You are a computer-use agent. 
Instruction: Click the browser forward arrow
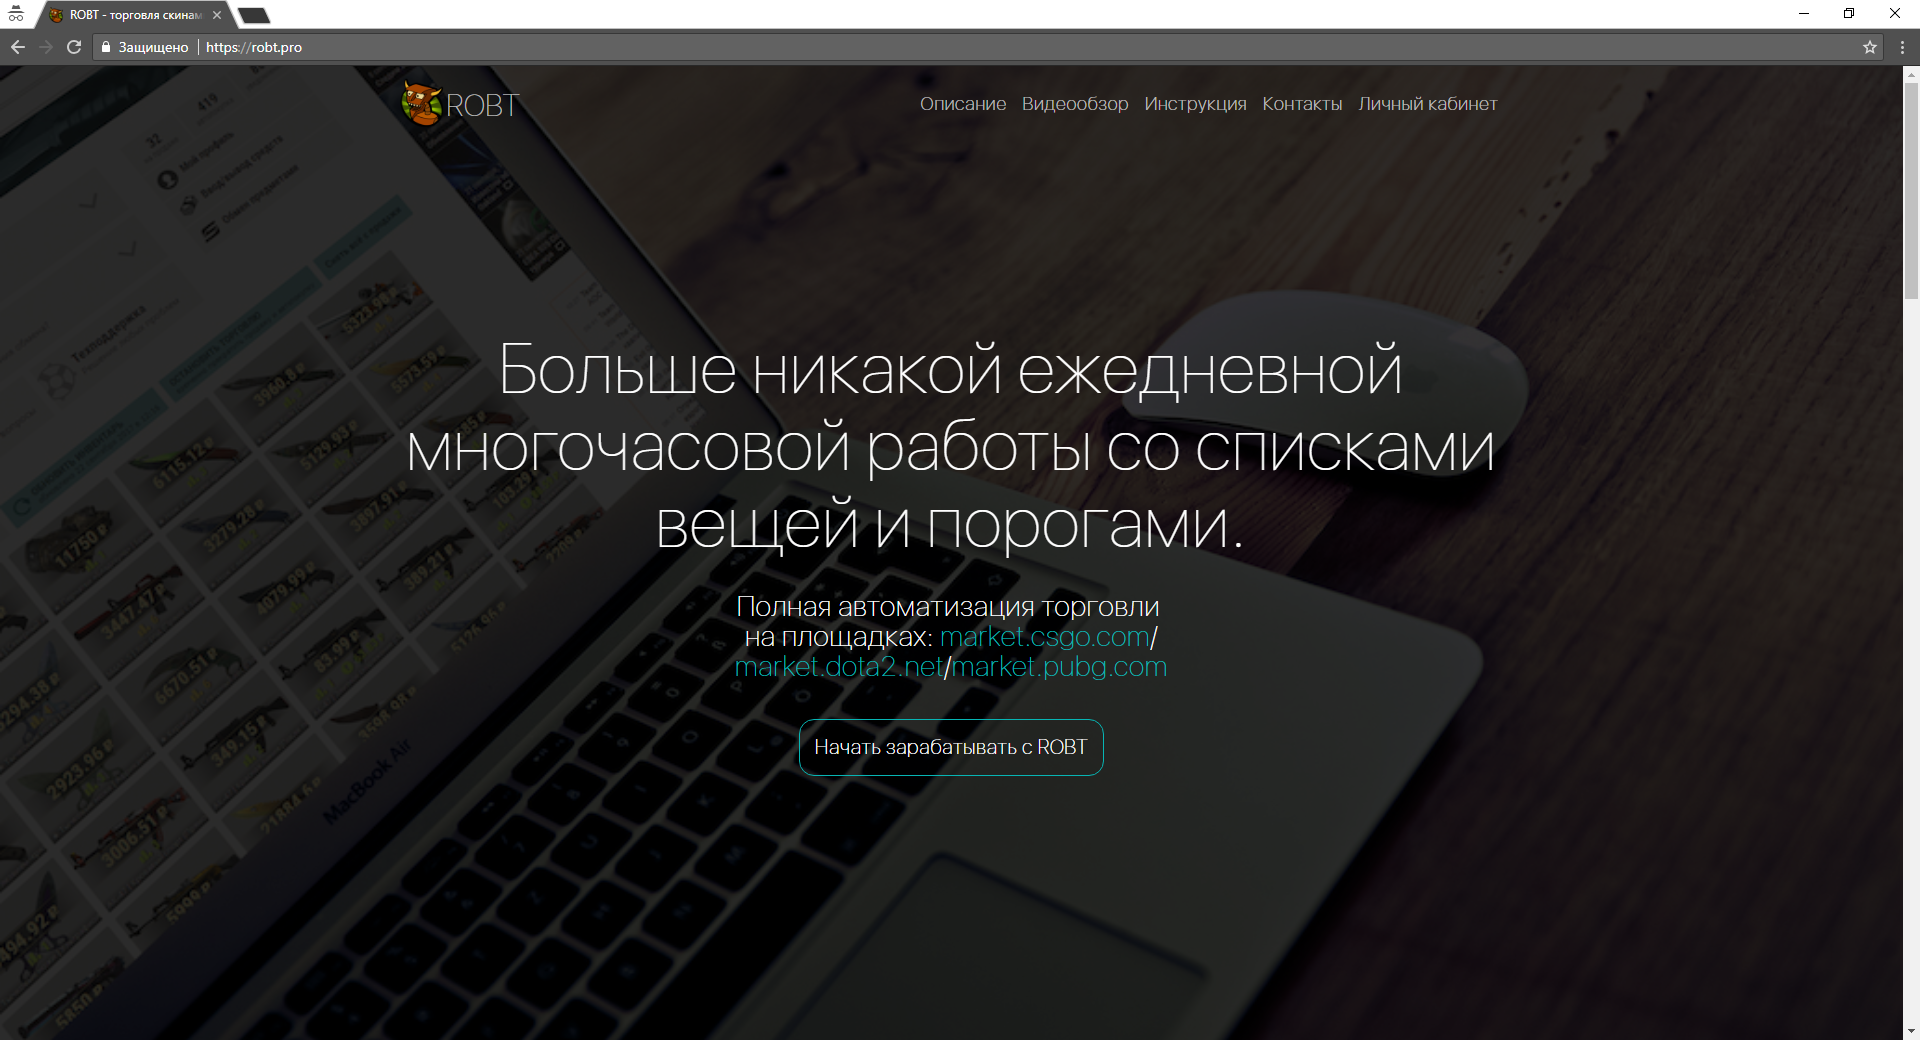[x=46, y=47]
